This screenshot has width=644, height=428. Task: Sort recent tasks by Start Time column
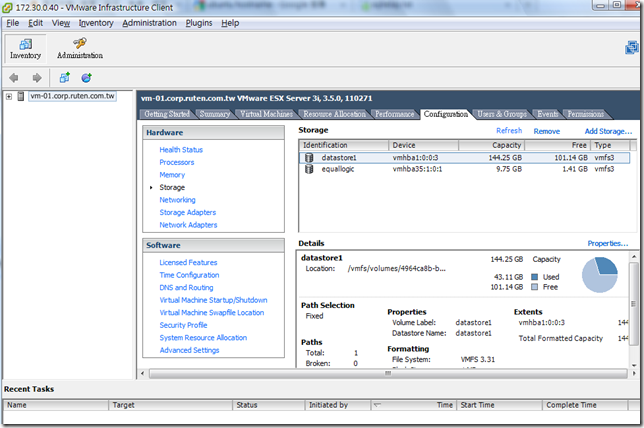pos(499,405)
